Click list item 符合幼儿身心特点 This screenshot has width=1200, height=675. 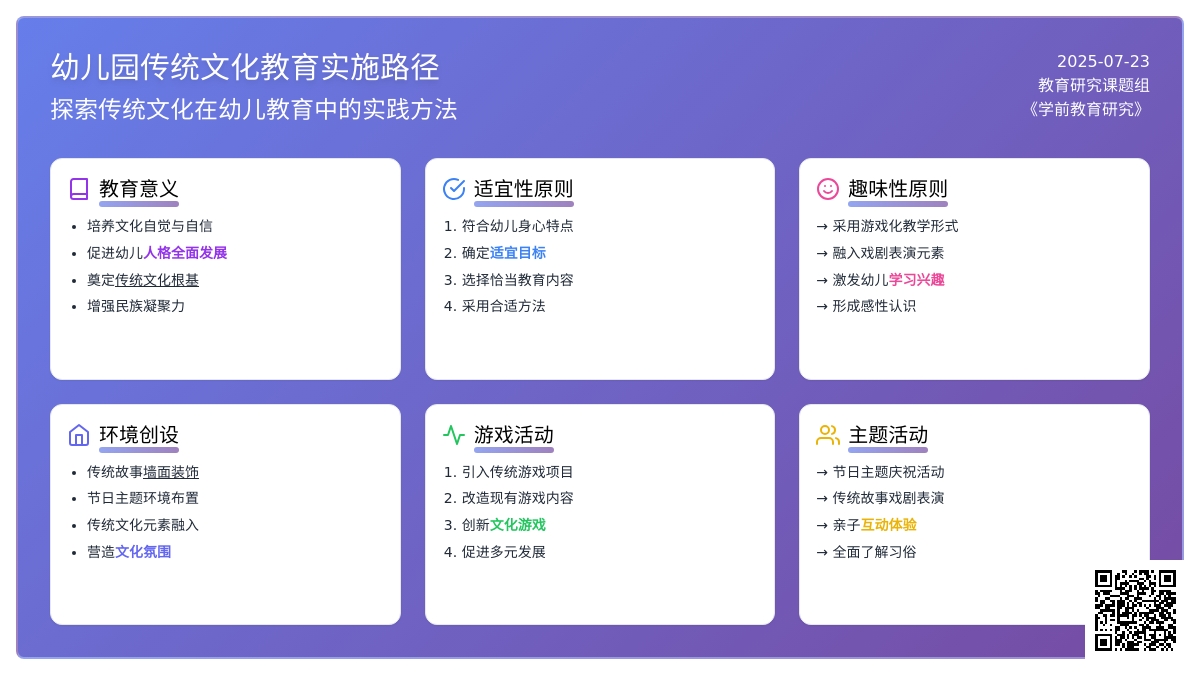click(518, 226)
